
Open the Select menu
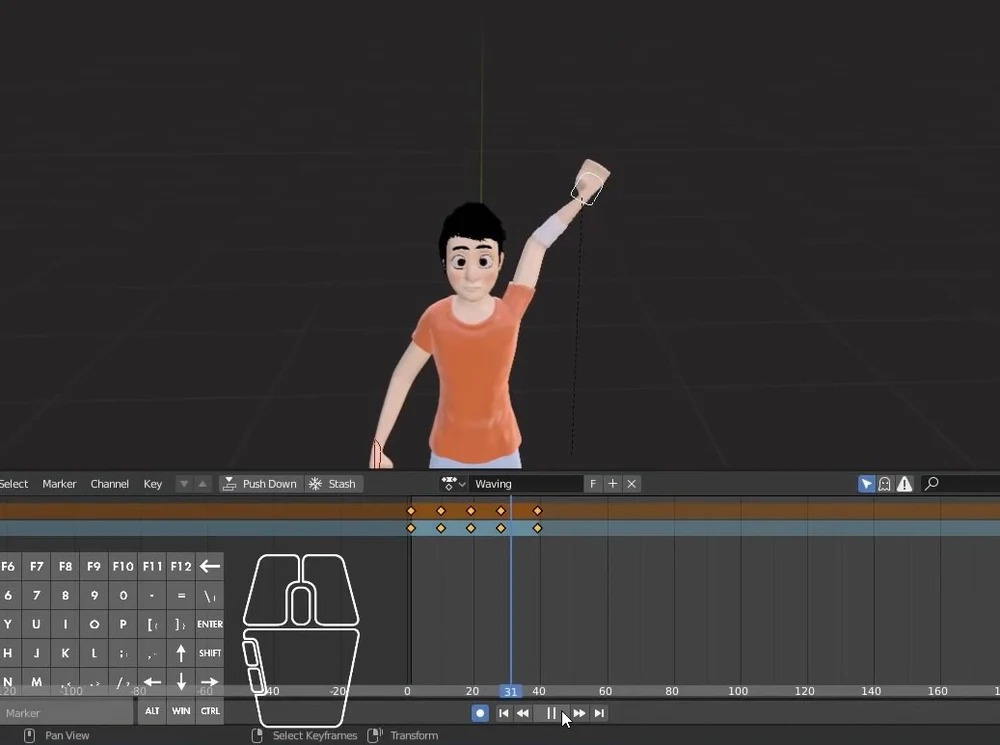pos(14,484)
